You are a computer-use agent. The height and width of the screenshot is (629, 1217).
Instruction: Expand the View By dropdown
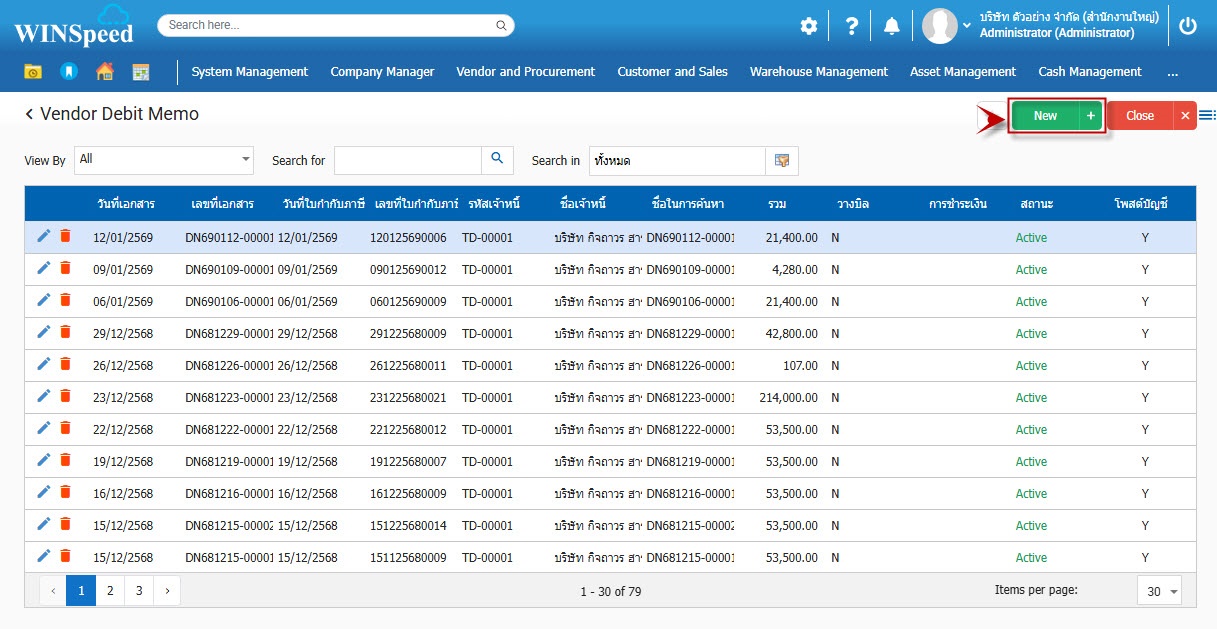click(x=246, y=160)
